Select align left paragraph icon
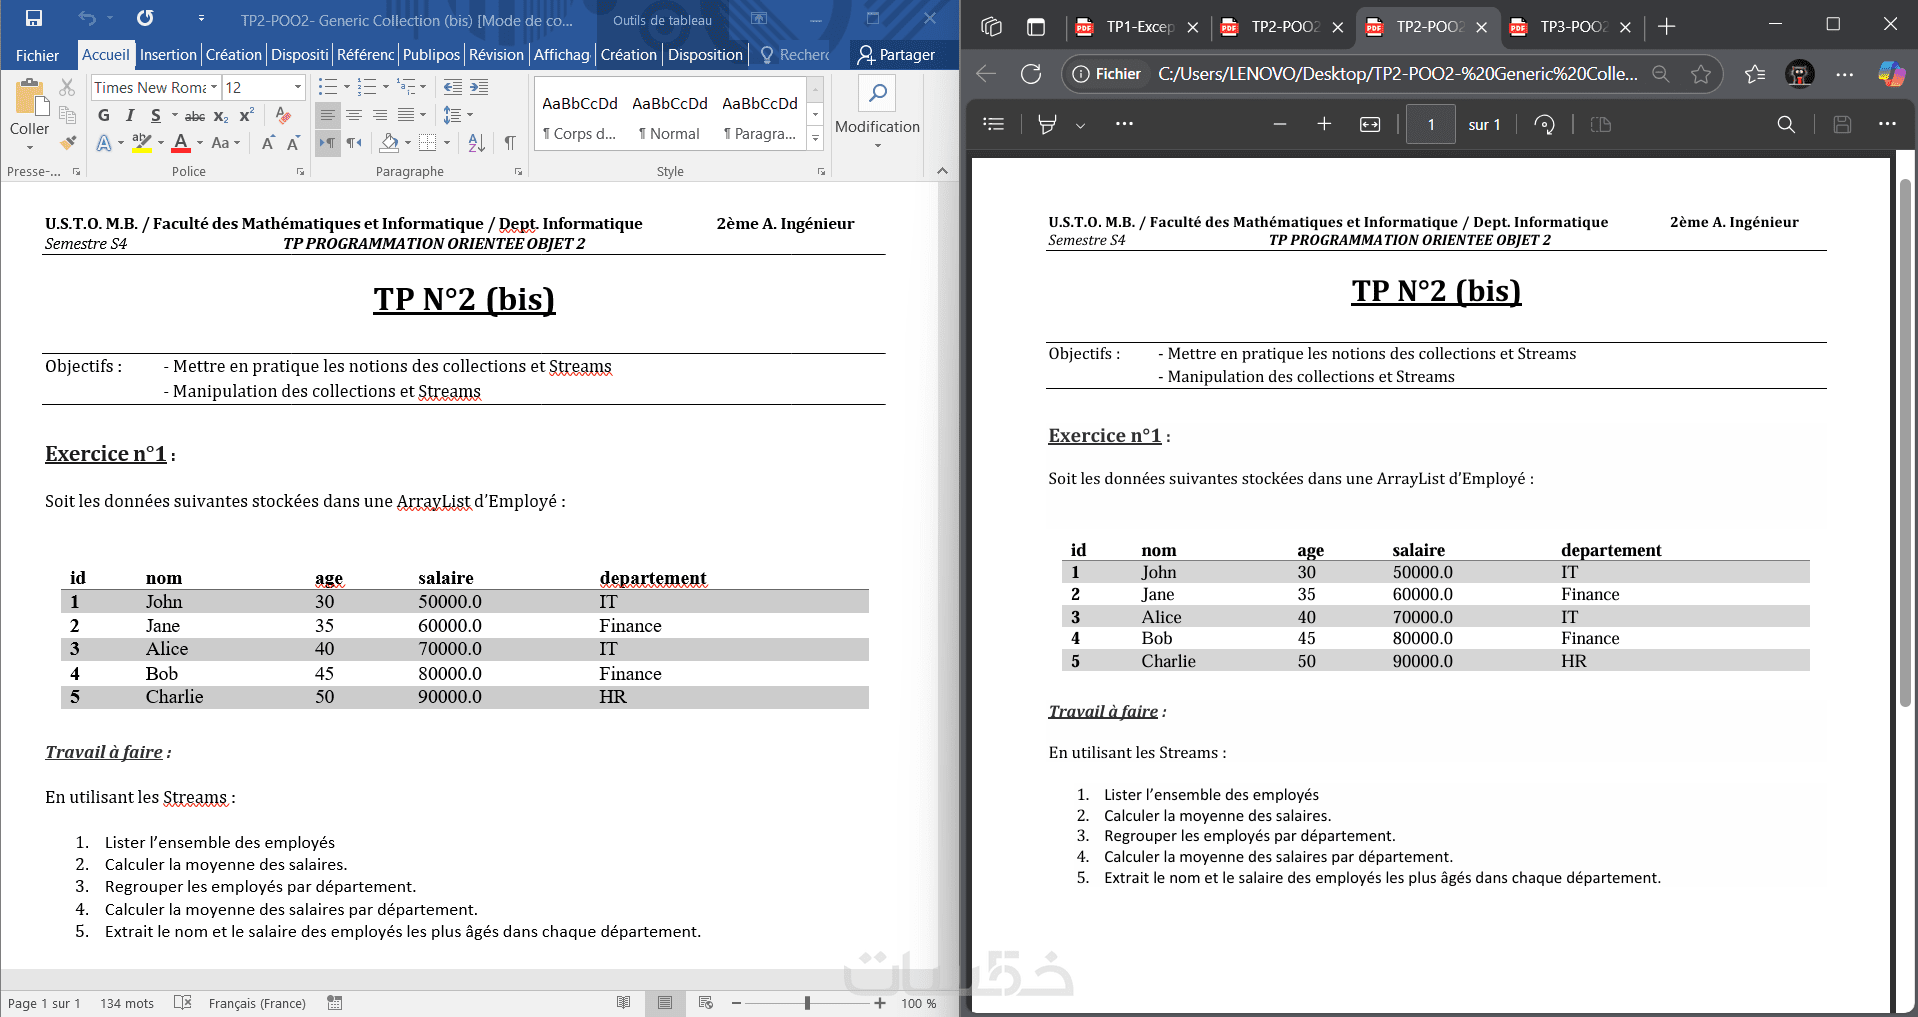Viewport: 1918px width, 1017px height. 328,116
